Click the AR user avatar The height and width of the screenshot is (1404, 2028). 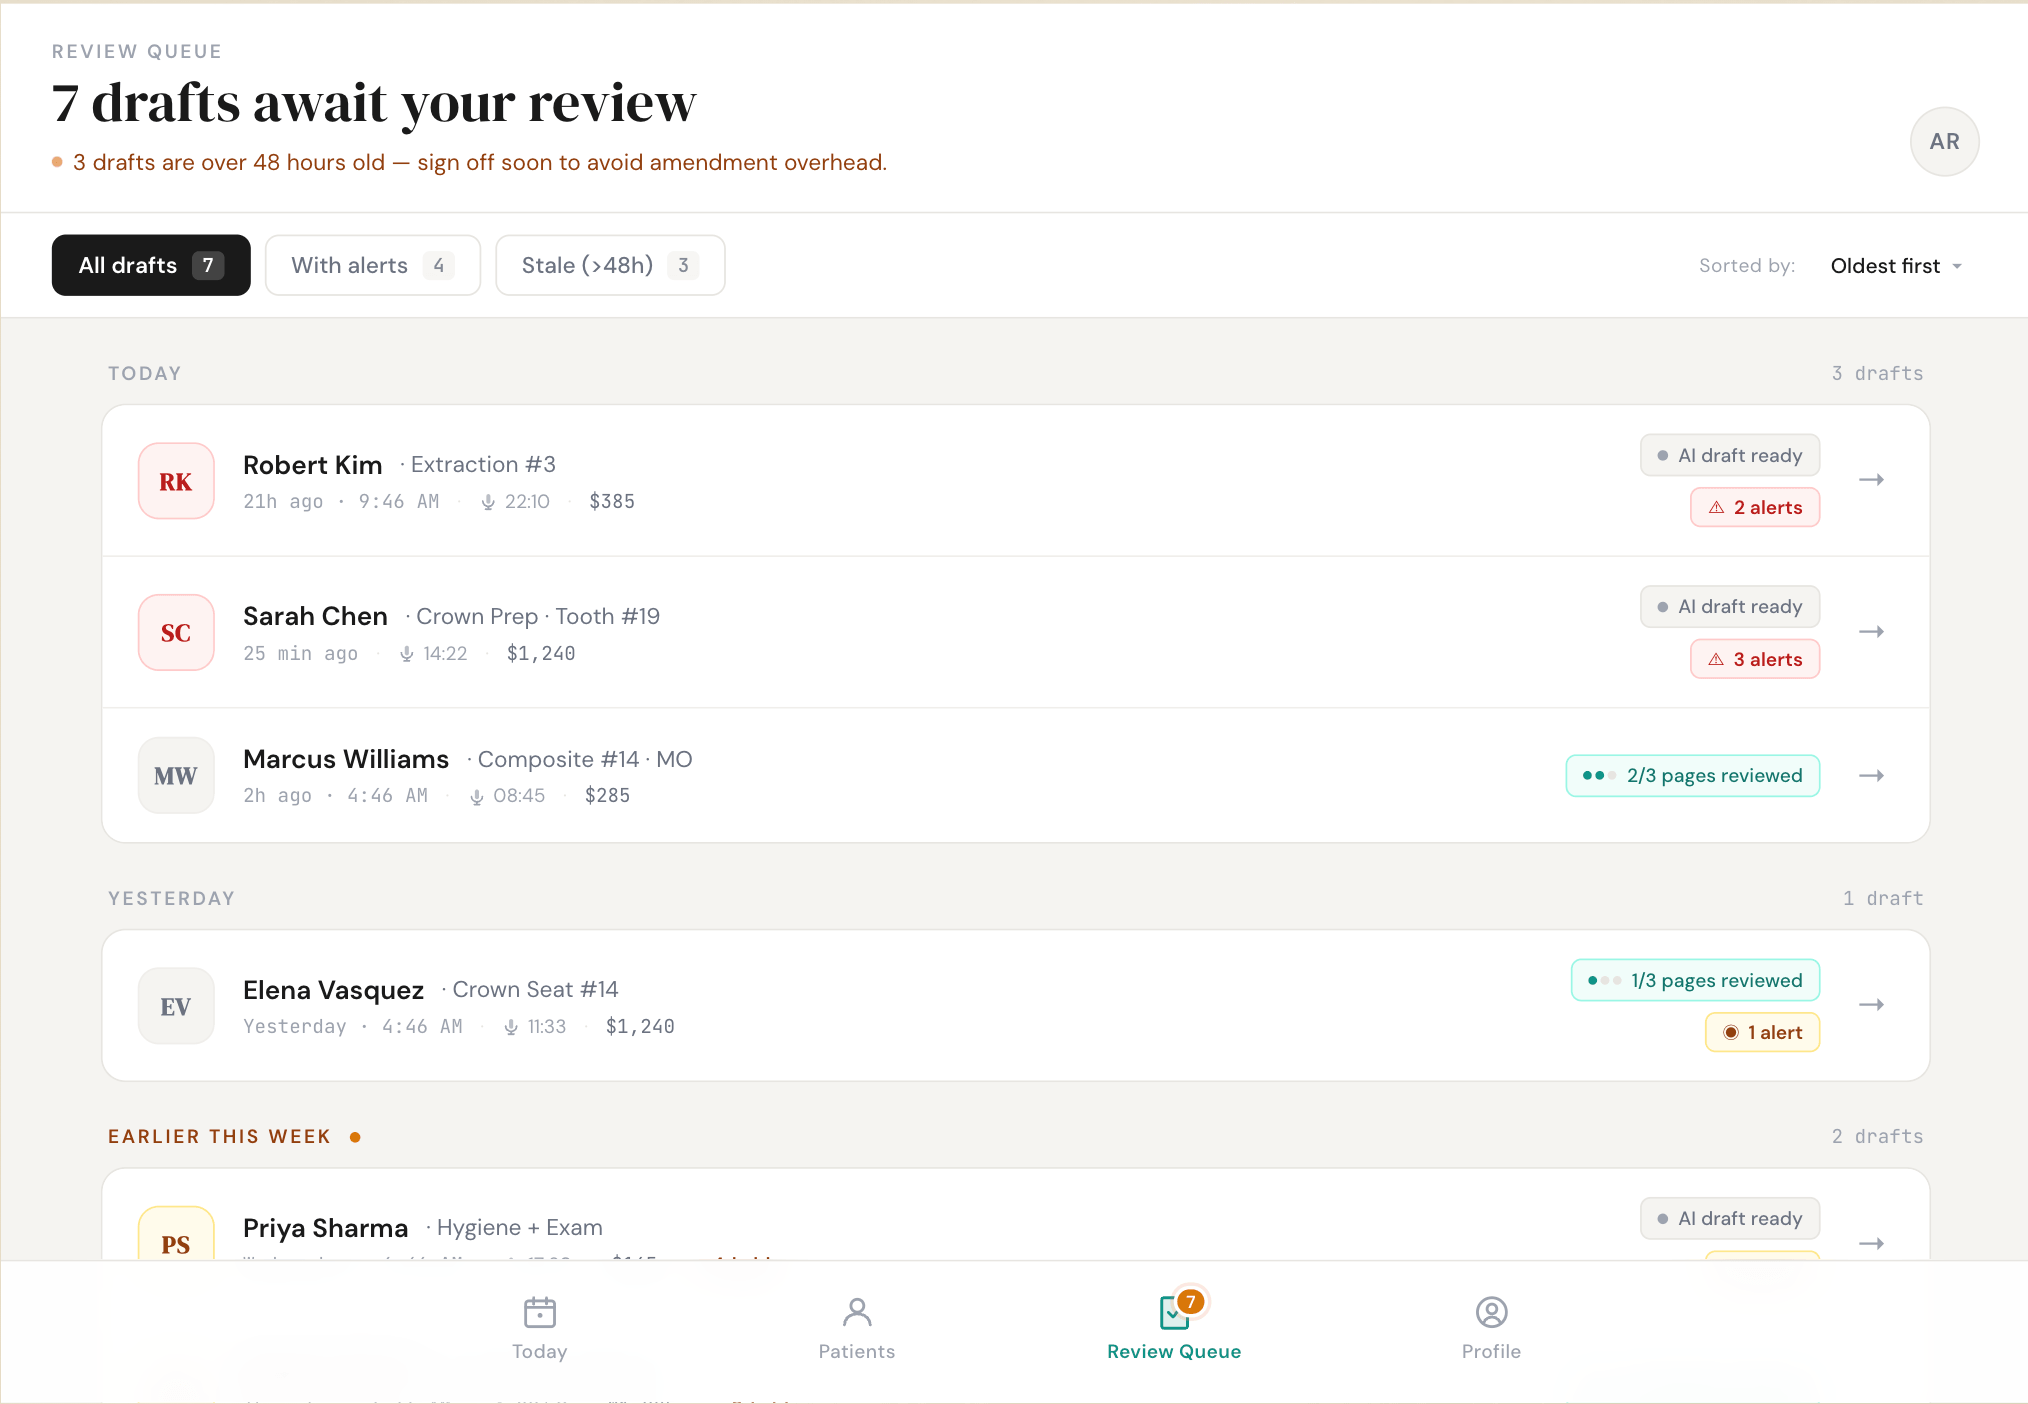coord(1944,141)
